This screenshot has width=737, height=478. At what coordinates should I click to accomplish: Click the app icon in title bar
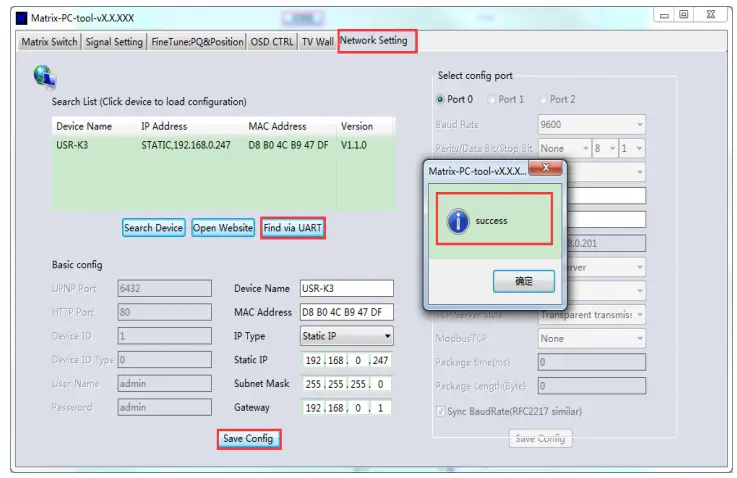click(x=22, y=18)
